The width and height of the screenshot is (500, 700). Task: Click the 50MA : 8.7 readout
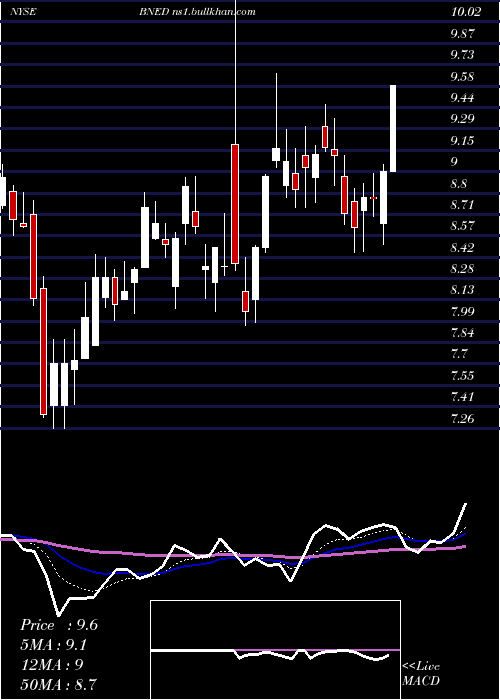coord(59,684)
